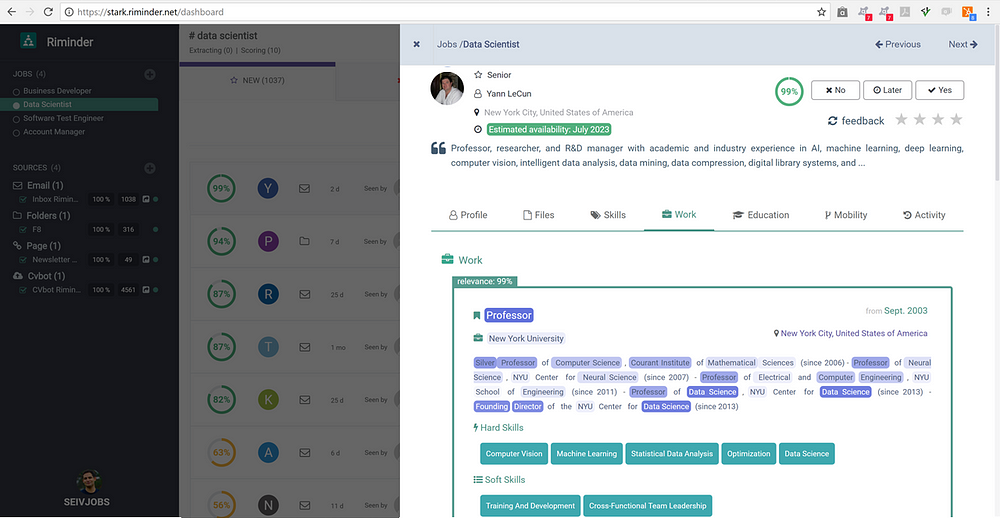Click the add source plus icon
This screenshot has width=1000, height=518.
(x=150, y=168)
